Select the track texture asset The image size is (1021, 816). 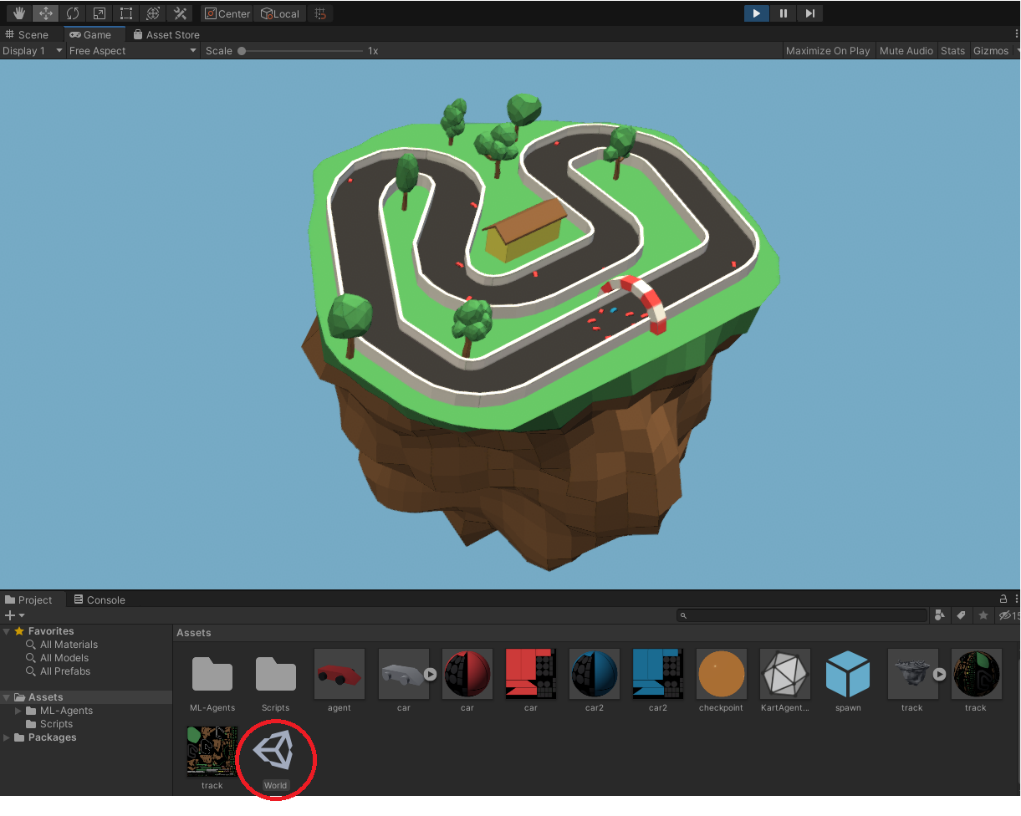click(212, 752)
